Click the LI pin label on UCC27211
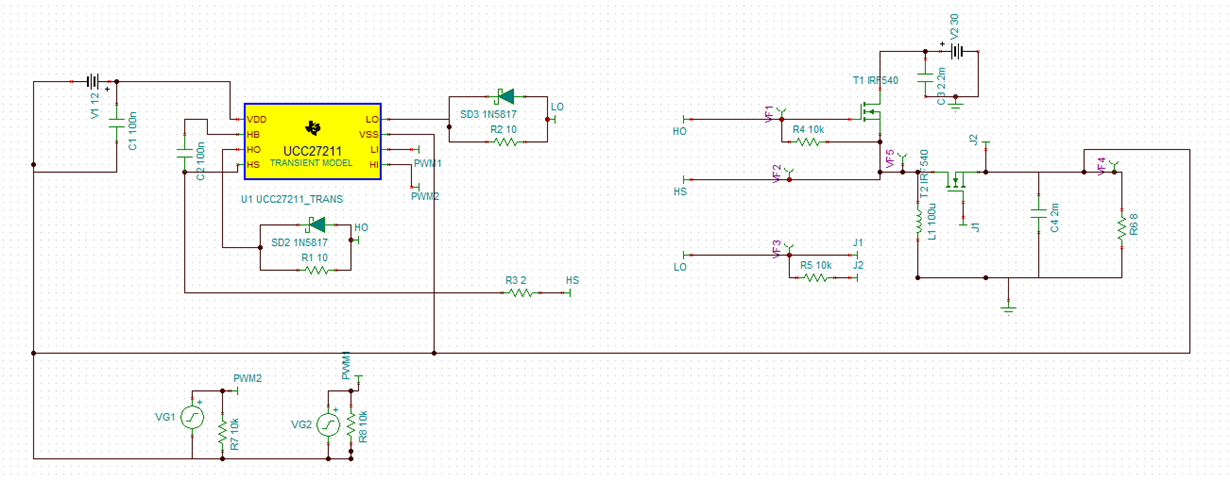 coord(373,149)
